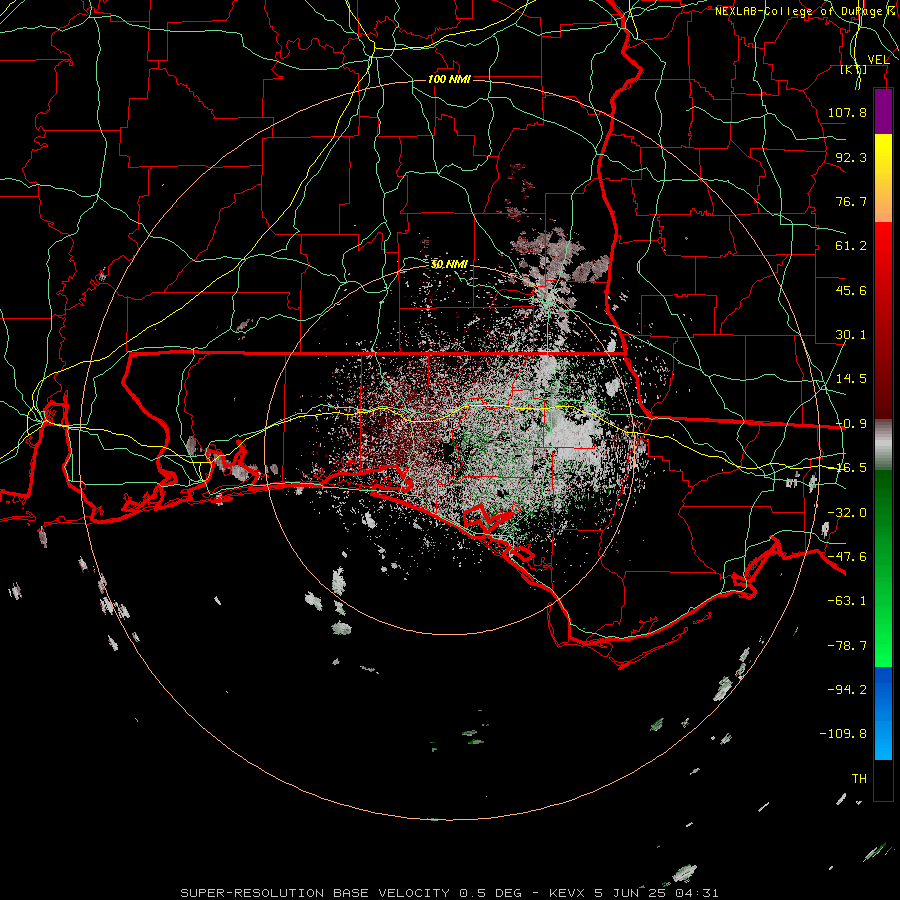The image size is (900, 900).
Task: Click the Super-Resolution Base Velocity caption
Action: point(449,893)
